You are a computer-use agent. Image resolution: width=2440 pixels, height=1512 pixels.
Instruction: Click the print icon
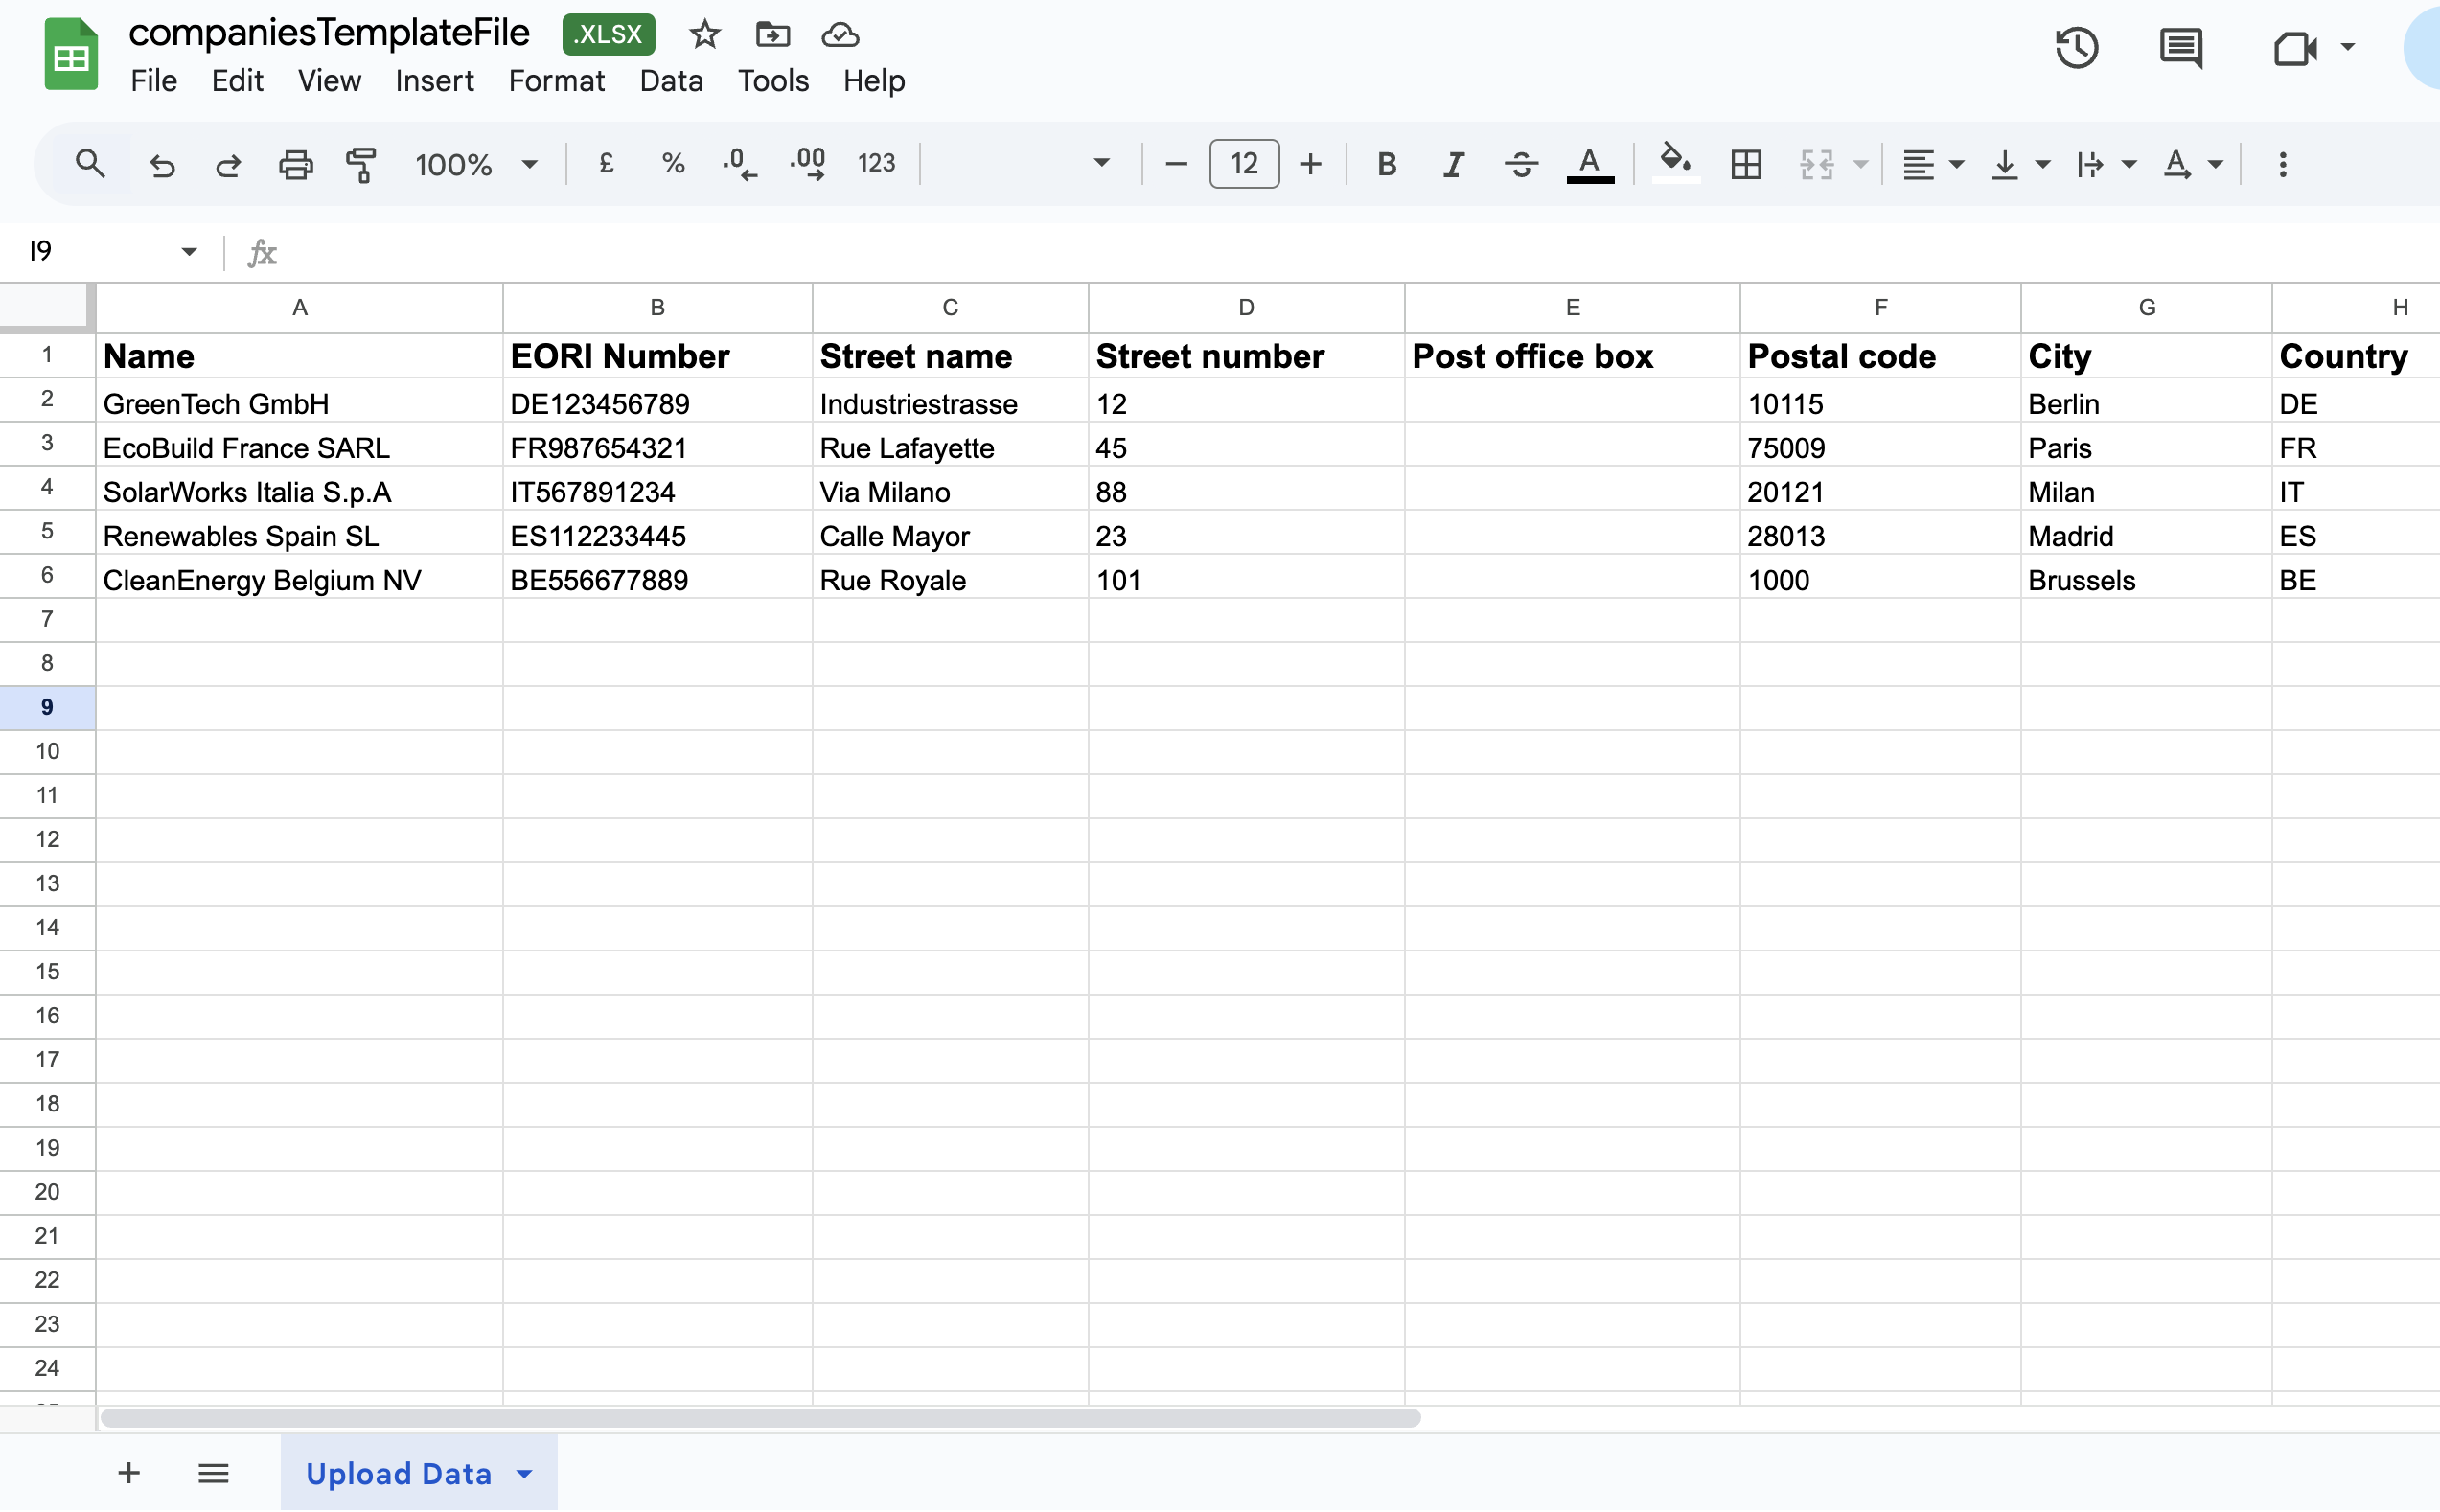click(x=295, y=164)
